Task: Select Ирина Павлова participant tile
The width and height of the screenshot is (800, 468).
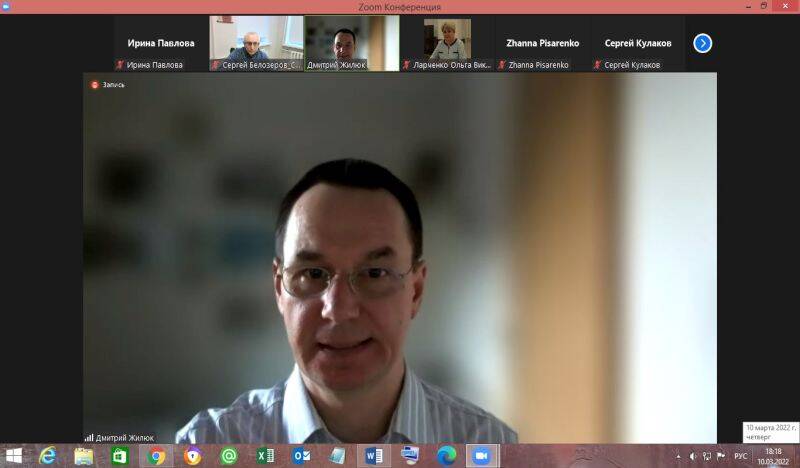Action: click(x=161, y=43)
